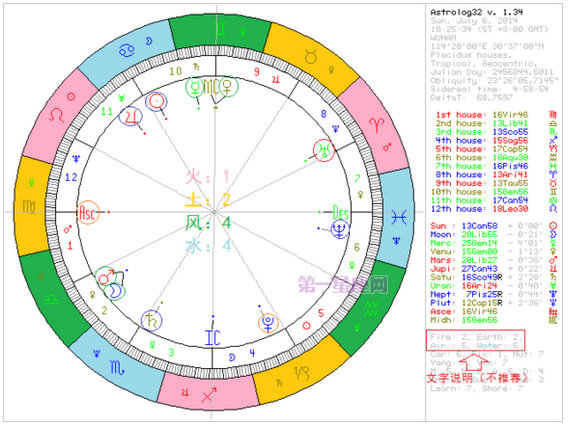
Task: Select the 'Sun: 13Can58' position value
Action: (479, 226)
